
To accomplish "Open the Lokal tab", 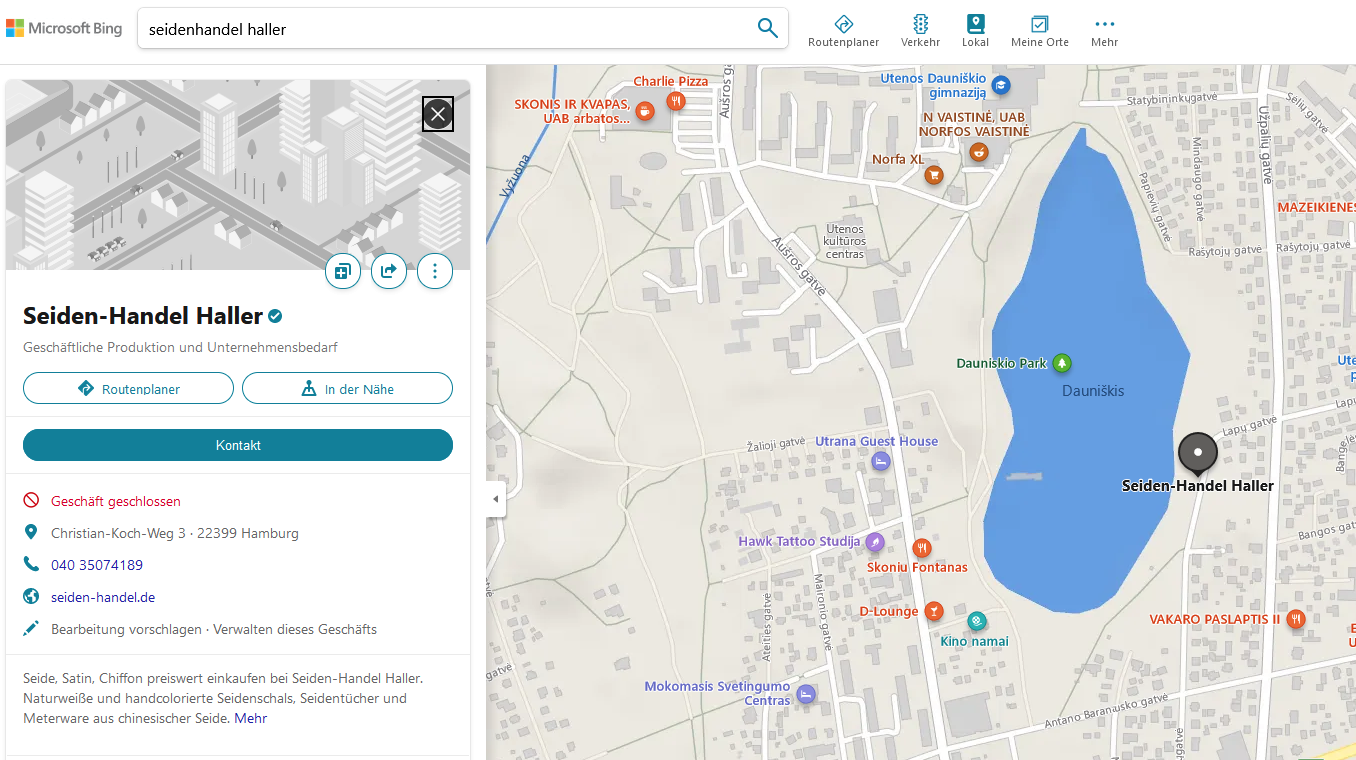I will 975,31.
